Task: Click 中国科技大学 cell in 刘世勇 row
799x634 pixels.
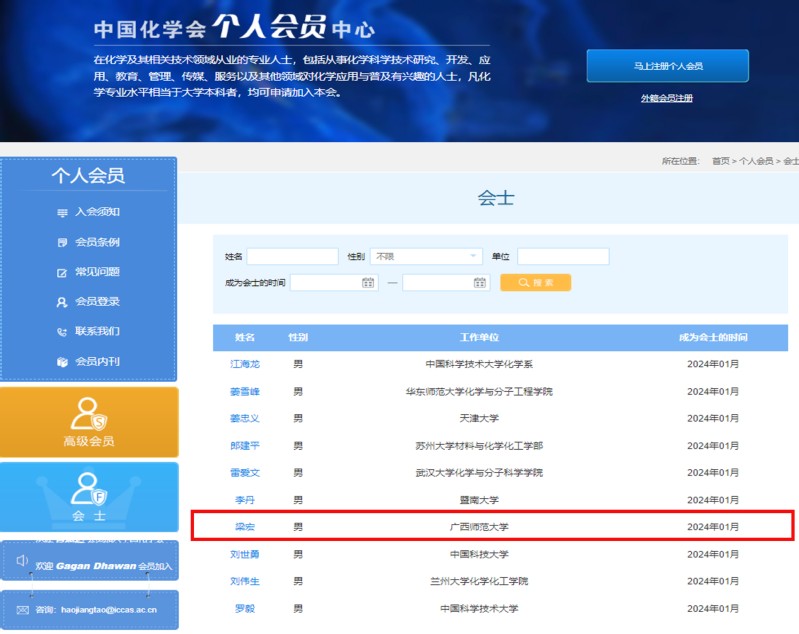Action: [479, 554]
